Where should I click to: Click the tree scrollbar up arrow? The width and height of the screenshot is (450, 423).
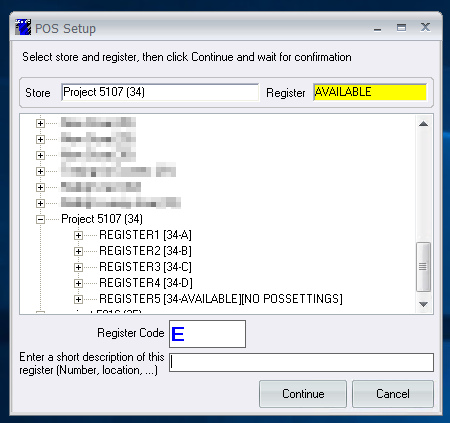point(423,124)
